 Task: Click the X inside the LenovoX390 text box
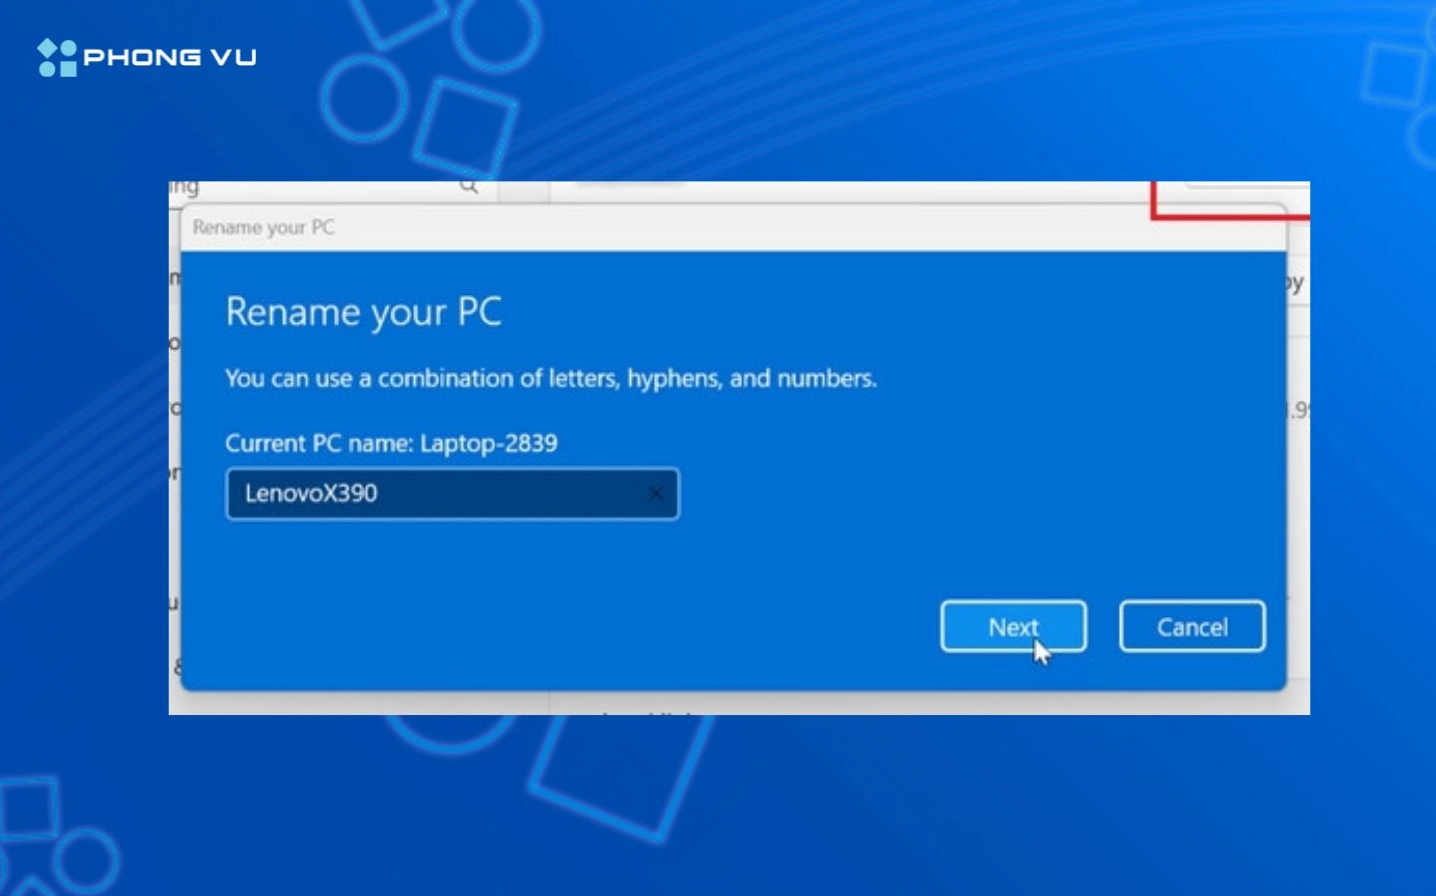(657, 493)
